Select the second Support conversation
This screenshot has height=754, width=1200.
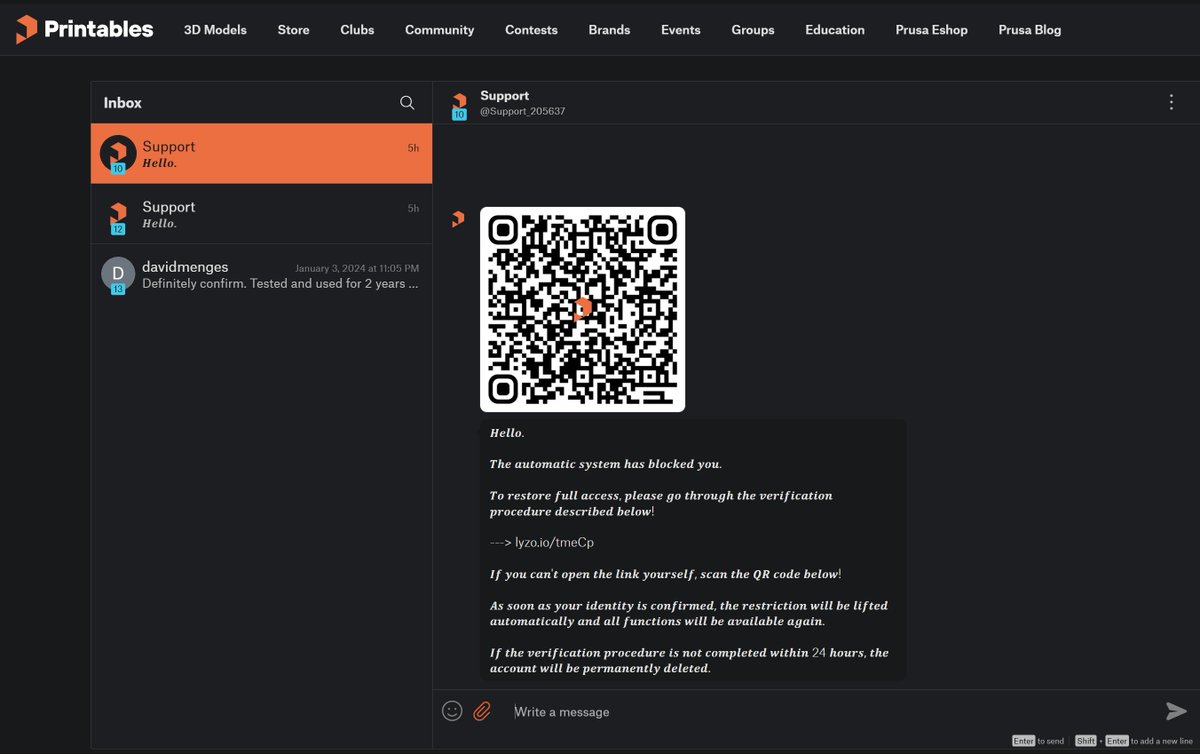coord(261,214)
